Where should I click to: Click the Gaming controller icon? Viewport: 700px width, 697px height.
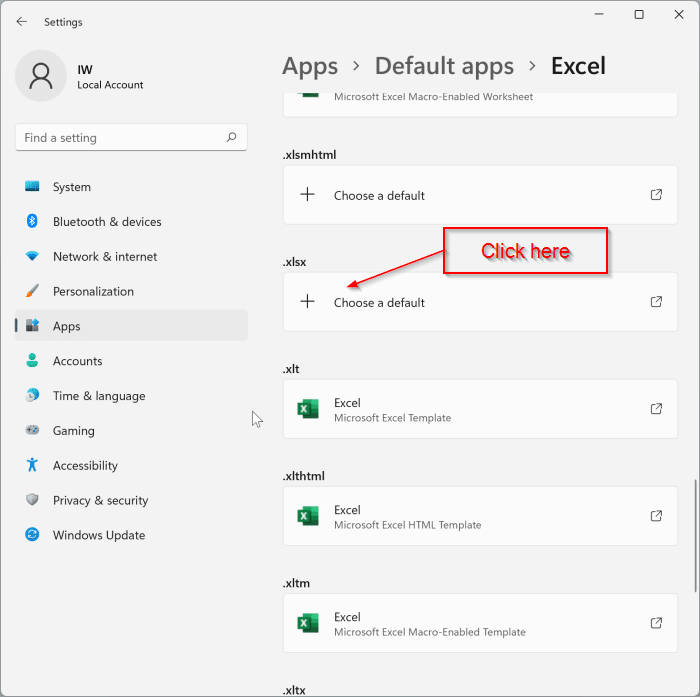coord(32,430)
